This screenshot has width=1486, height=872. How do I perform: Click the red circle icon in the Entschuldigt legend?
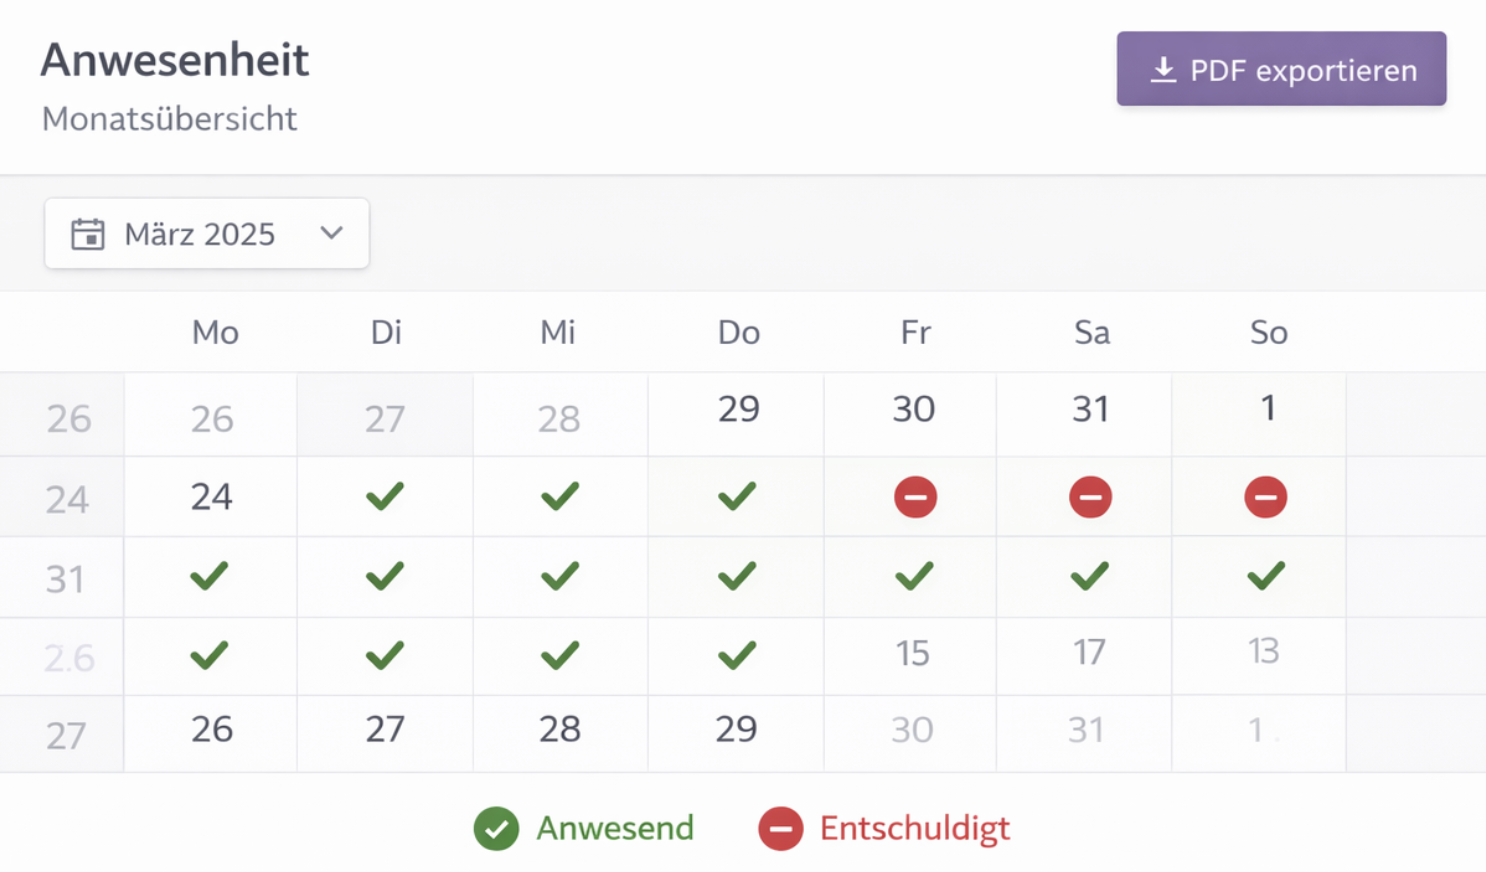tap(780, 828)
